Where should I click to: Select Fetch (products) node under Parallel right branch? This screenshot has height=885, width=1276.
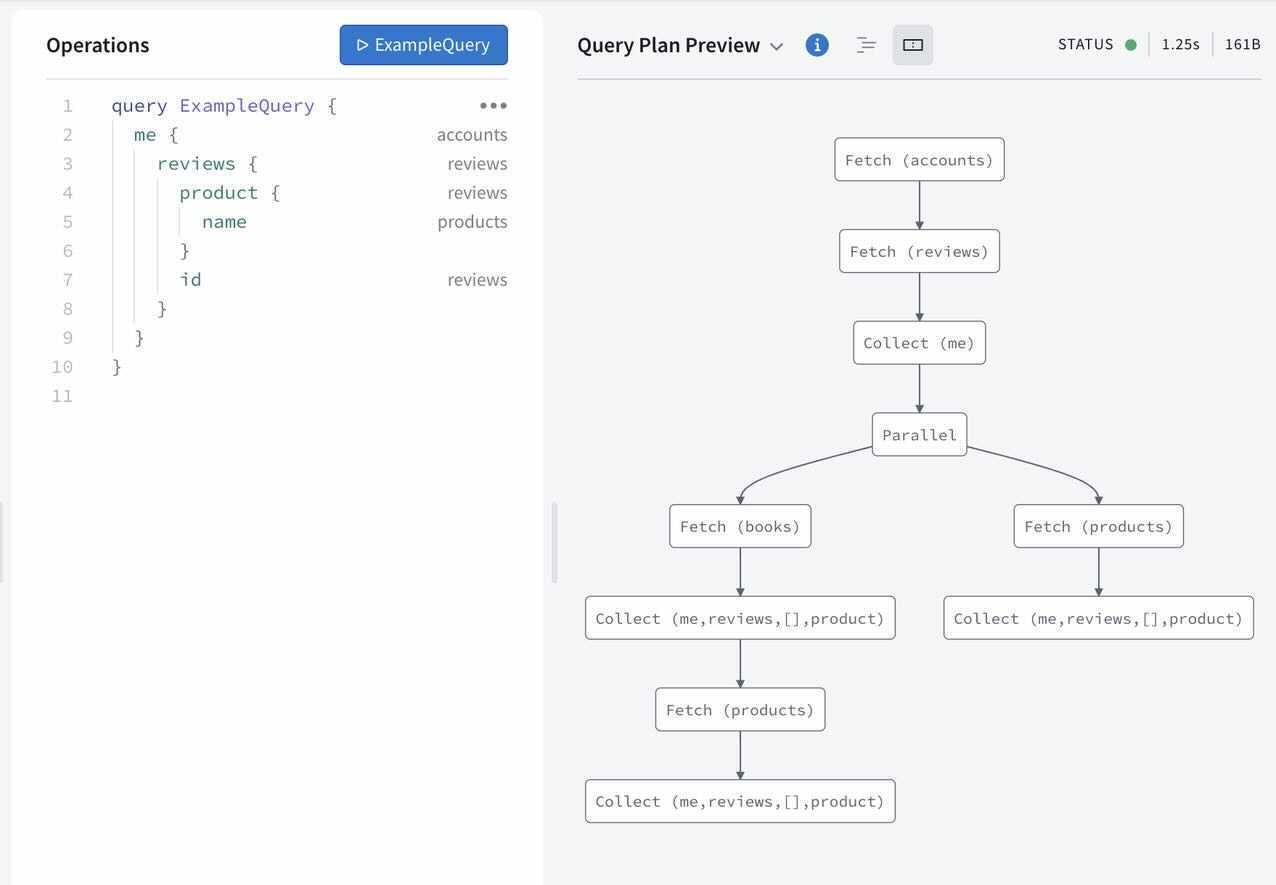[1098, 526]
